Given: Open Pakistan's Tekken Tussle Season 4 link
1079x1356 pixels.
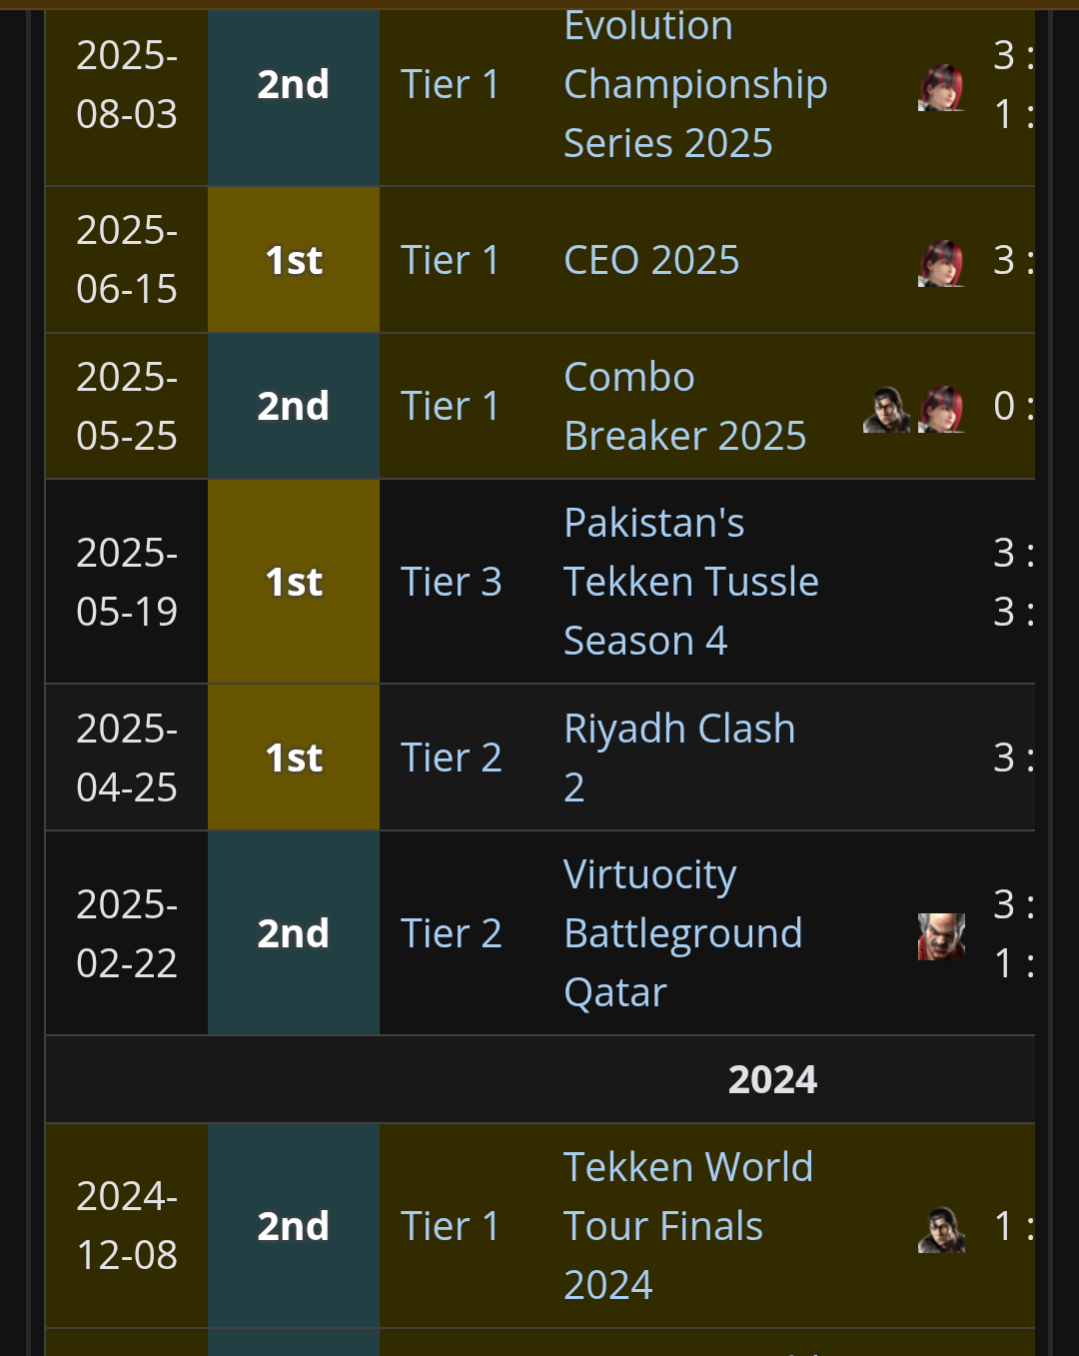Looking at the screenshot, I should tap(690, 582).
